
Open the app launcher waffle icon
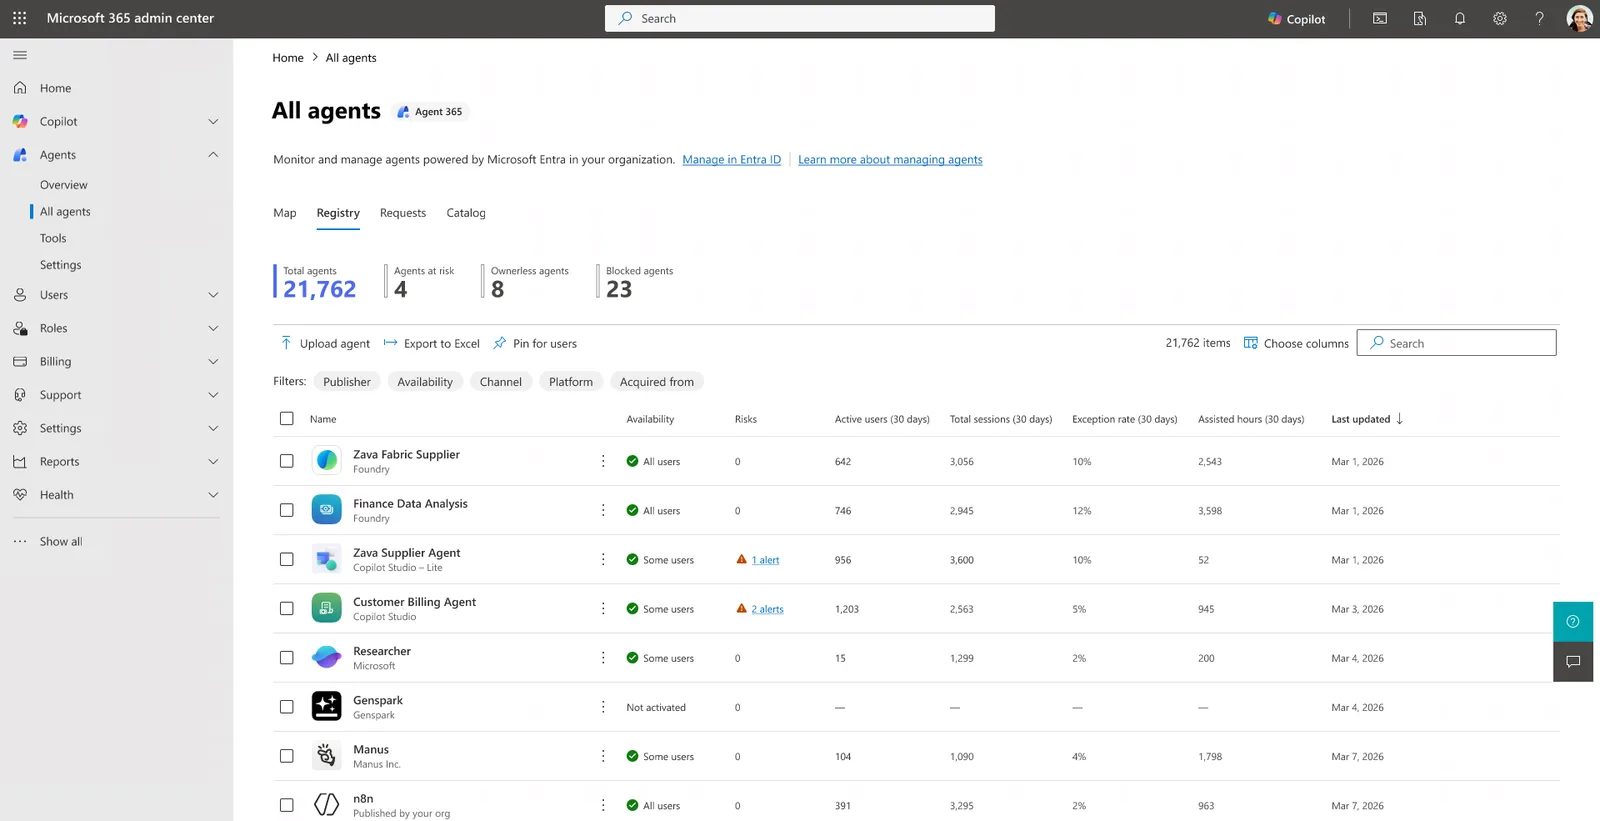(x=19, y=18)
